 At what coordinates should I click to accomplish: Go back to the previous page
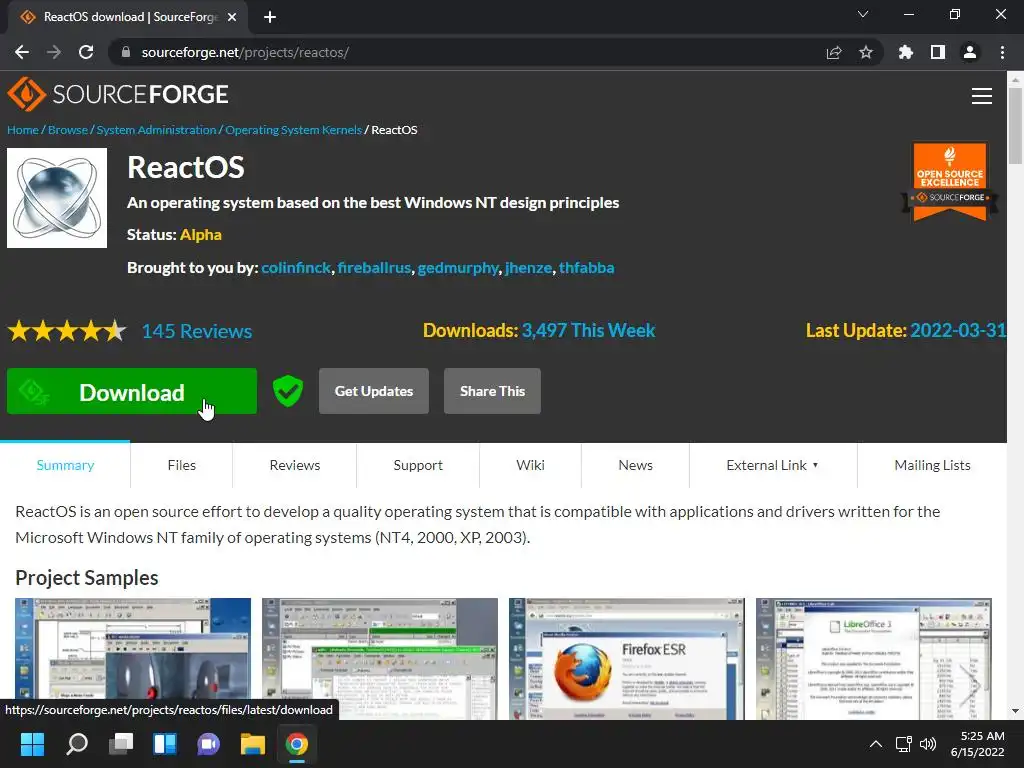coord(22,52)
